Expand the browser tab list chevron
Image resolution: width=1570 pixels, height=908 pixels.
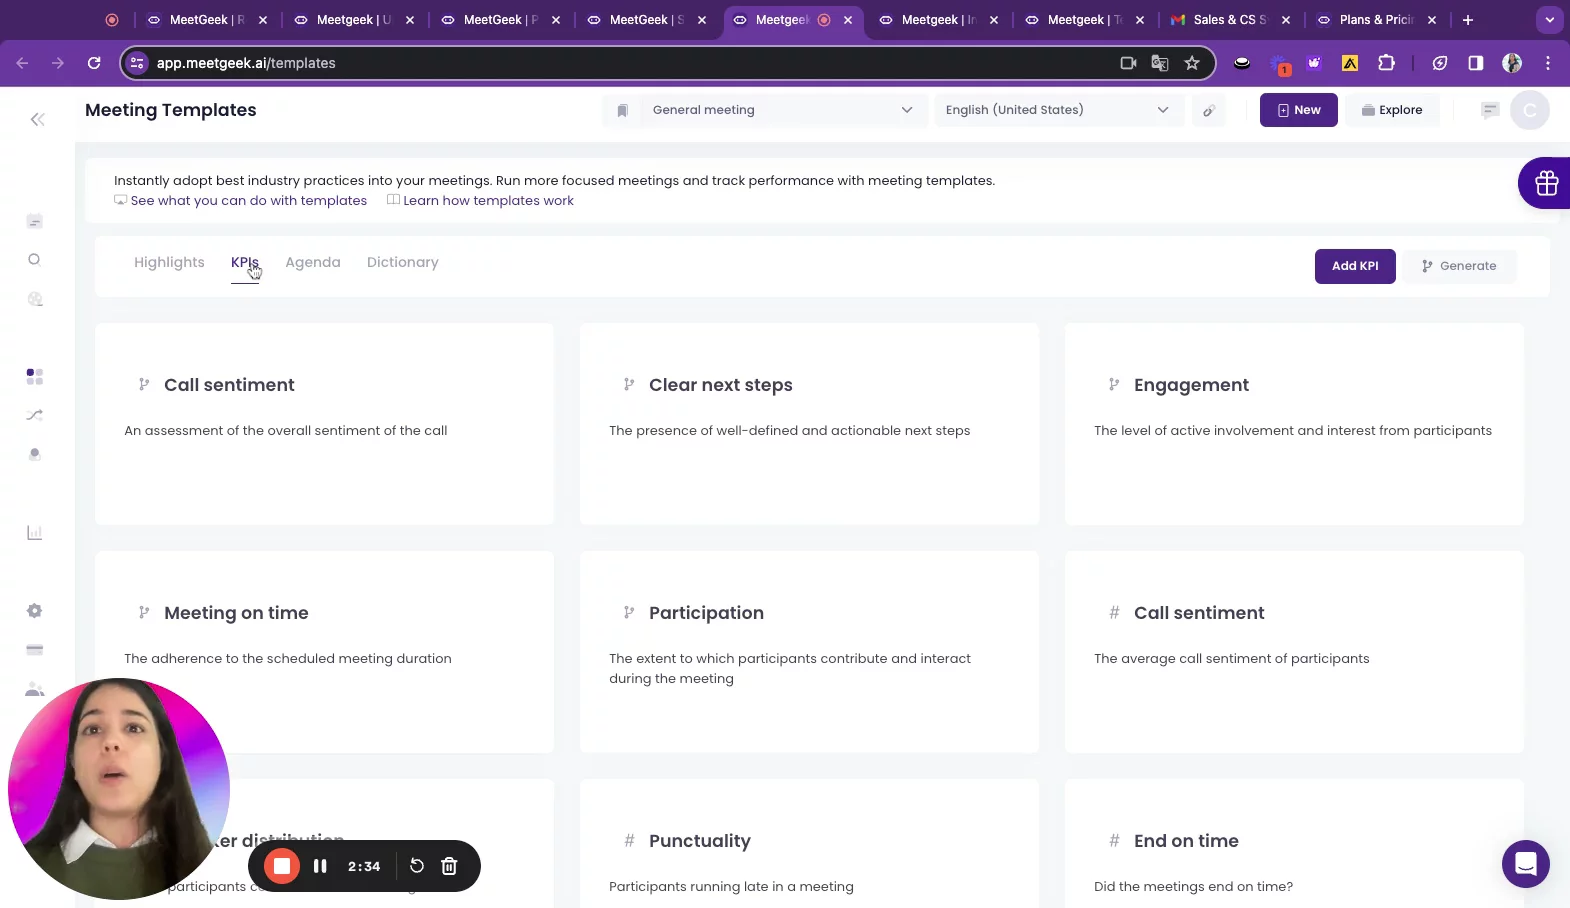[x=1549, y=20]
